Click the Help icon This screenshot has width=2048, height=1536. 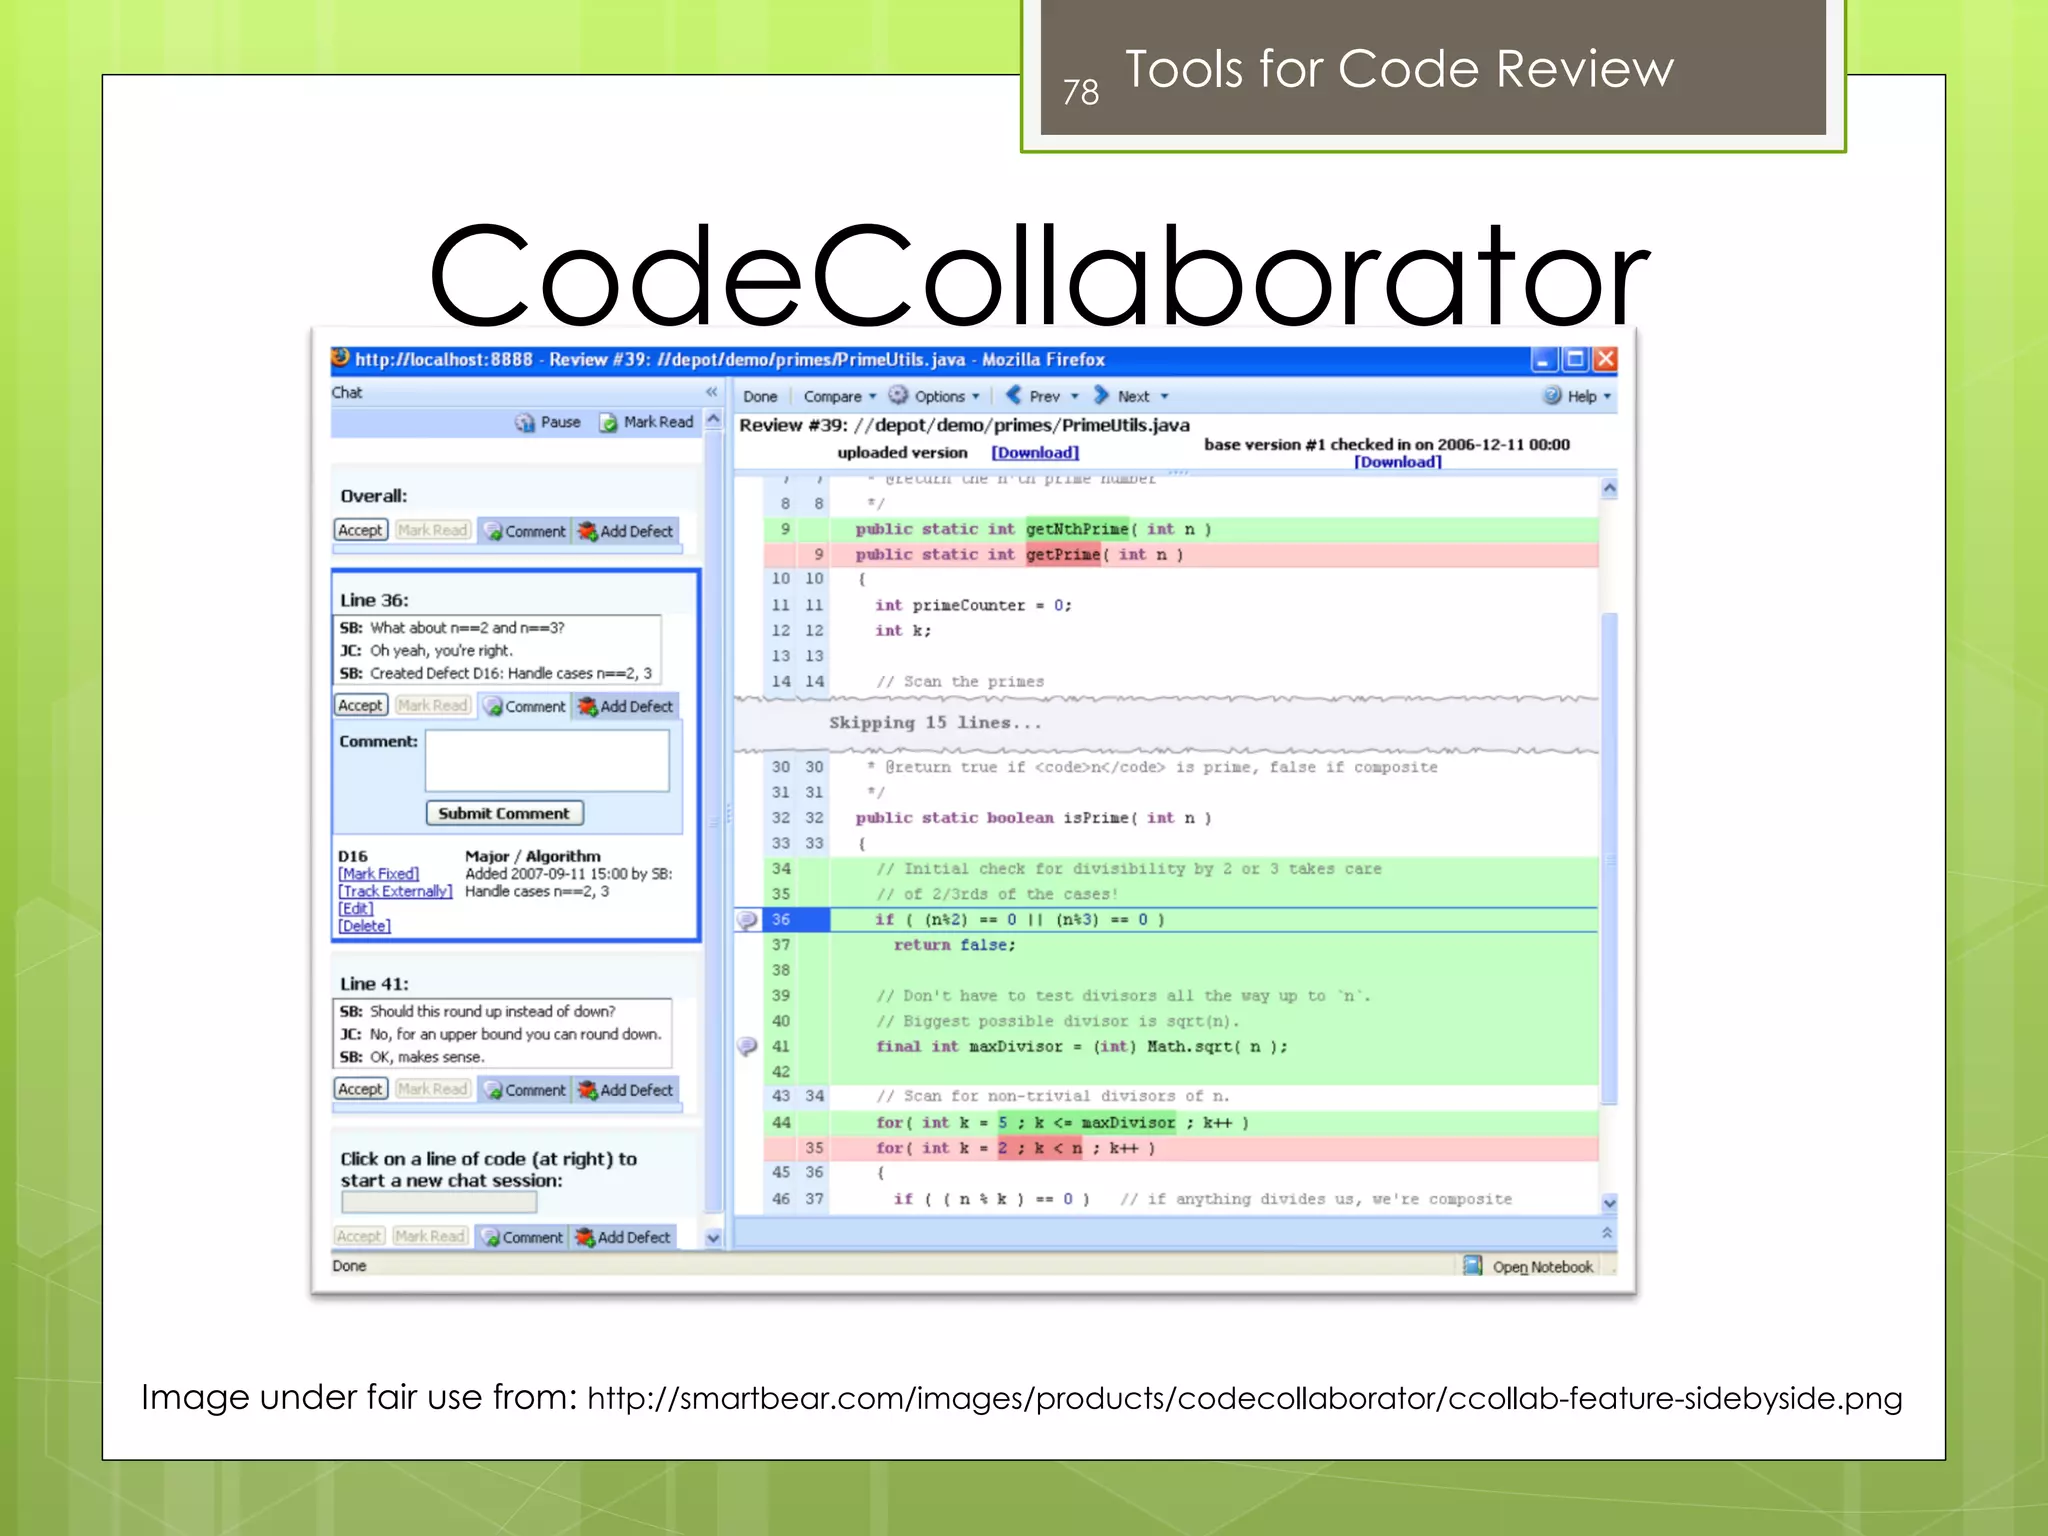pyautogui.click(x=1552, y=395)
